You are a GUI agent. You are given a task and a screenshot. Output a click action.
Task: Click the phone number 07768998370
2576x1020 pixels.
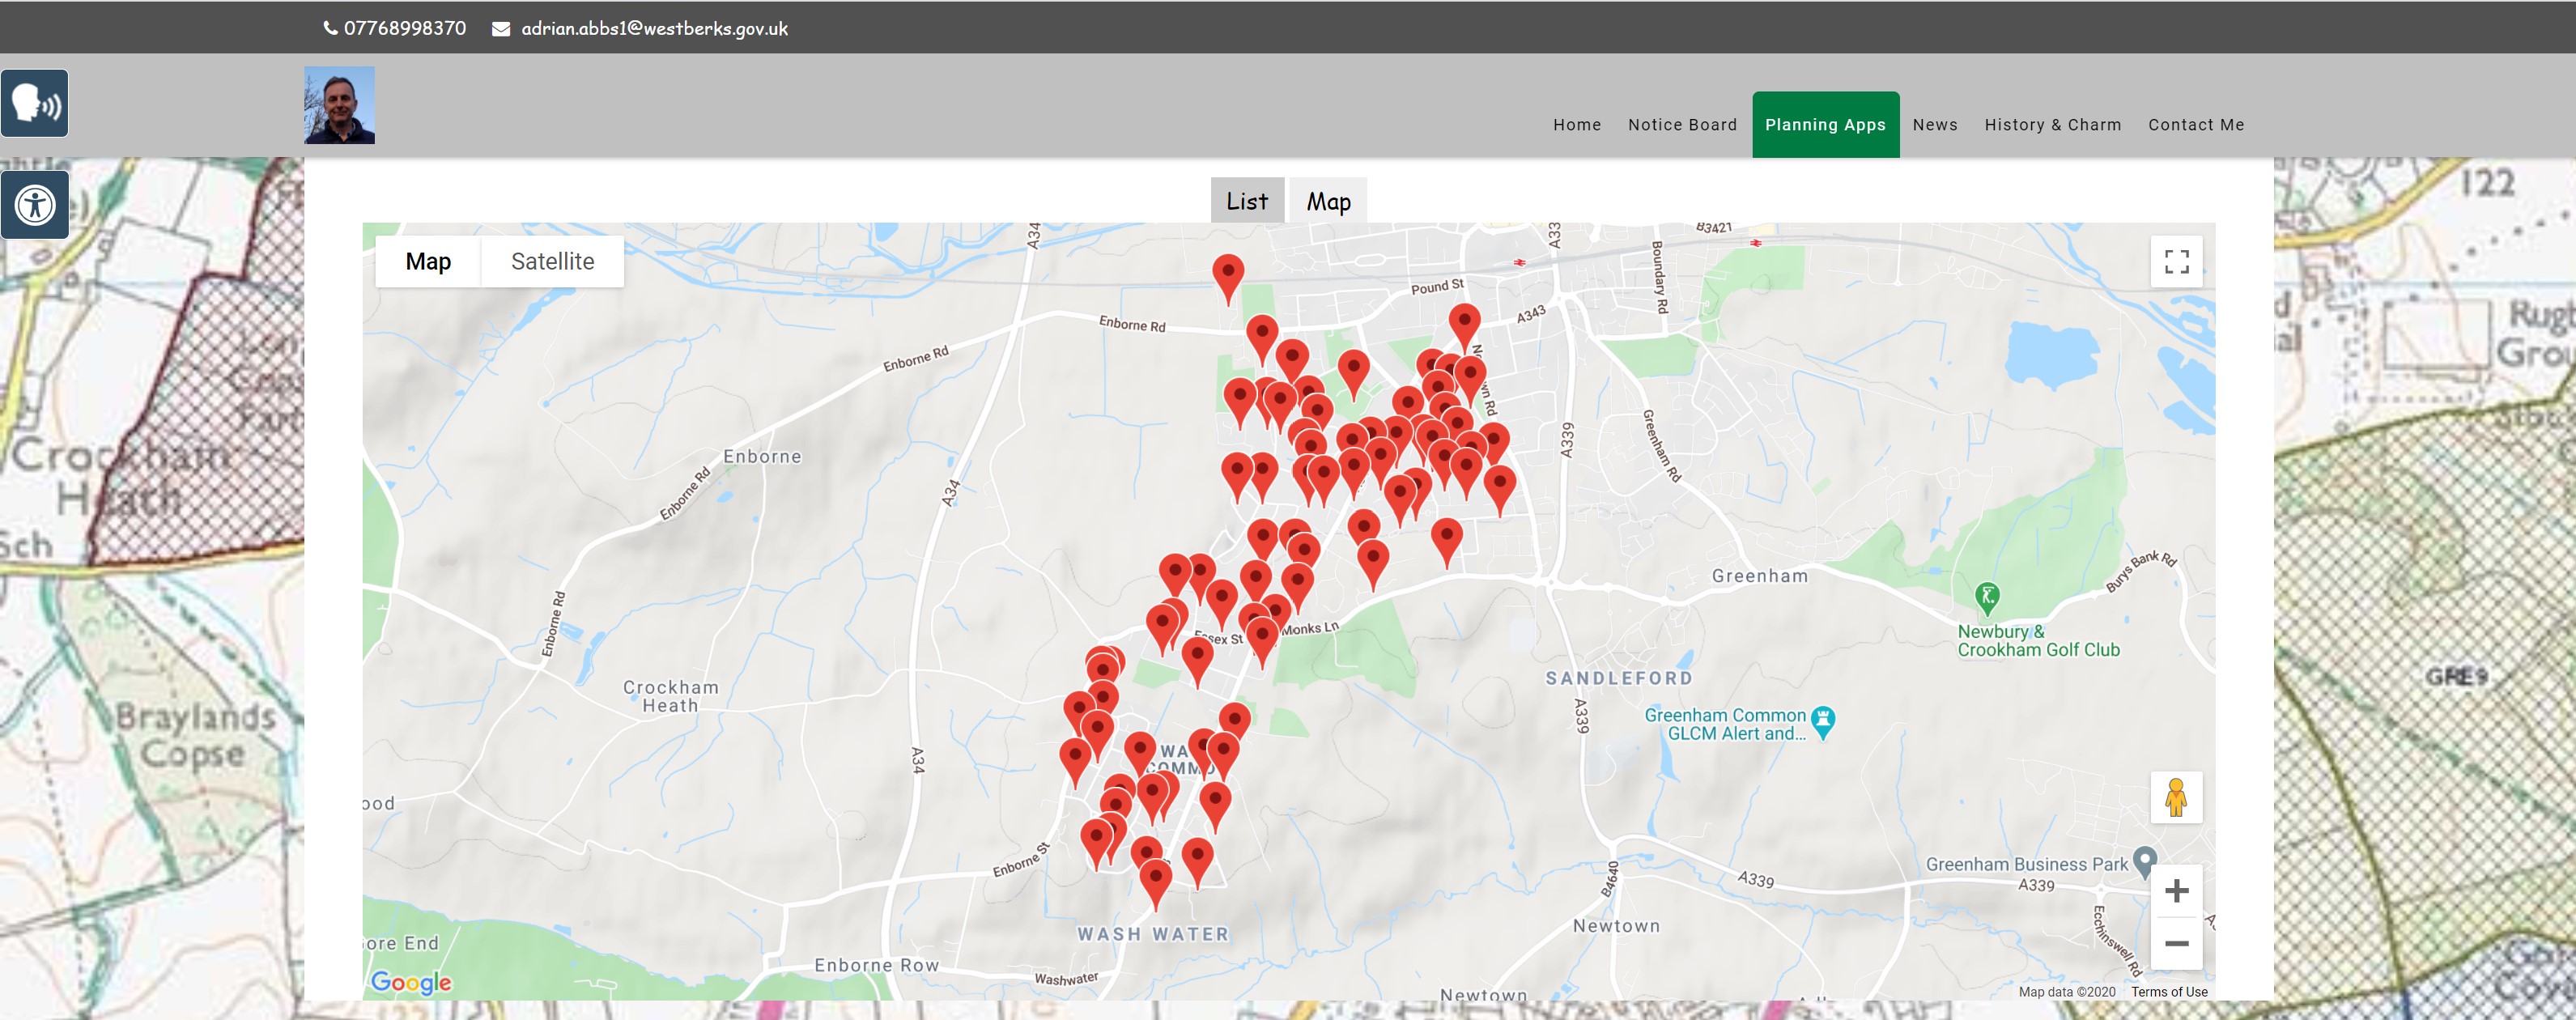(405, 28)
